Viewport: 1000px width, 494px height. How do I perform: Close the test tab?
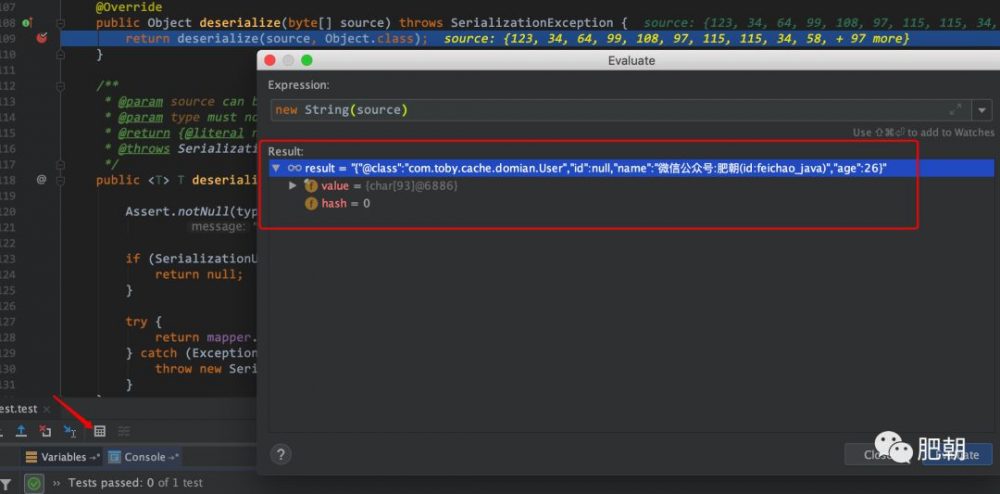(x=47, y=409)
